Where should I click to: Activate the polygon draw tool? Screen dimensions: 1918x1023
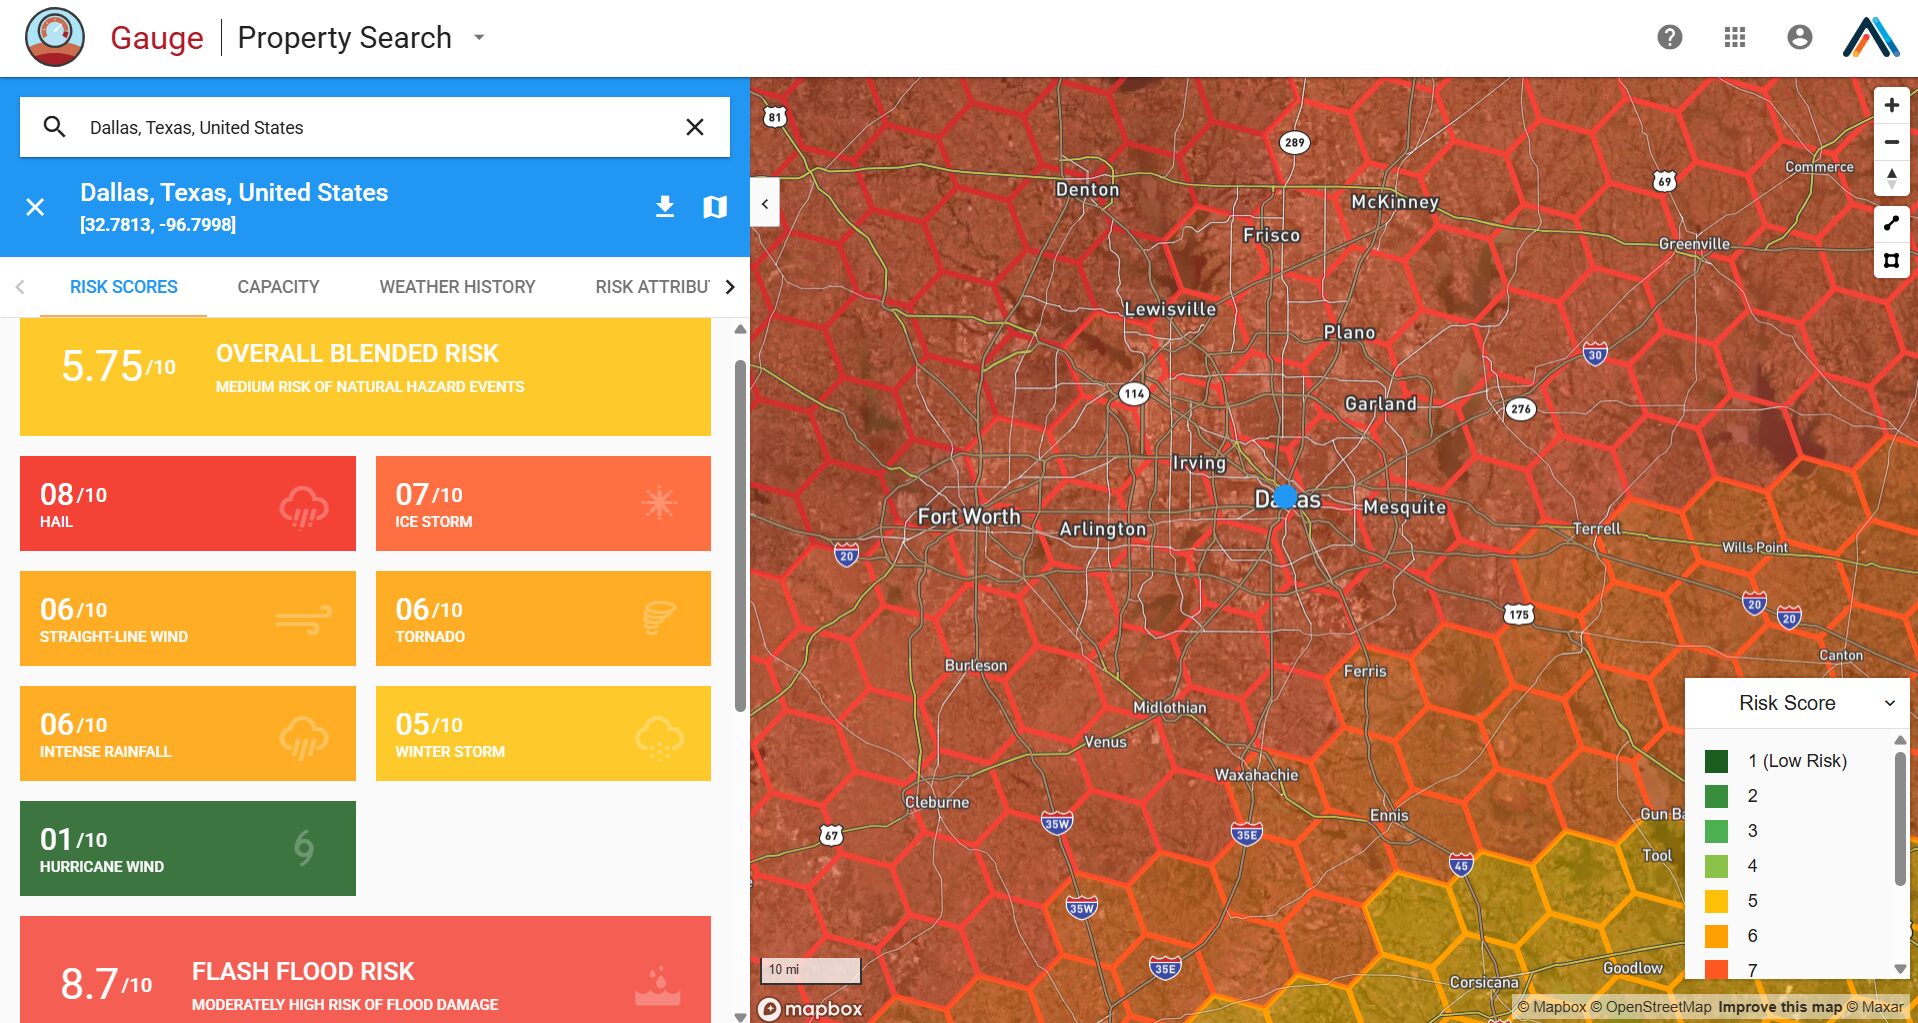(x=1891, y=260)
